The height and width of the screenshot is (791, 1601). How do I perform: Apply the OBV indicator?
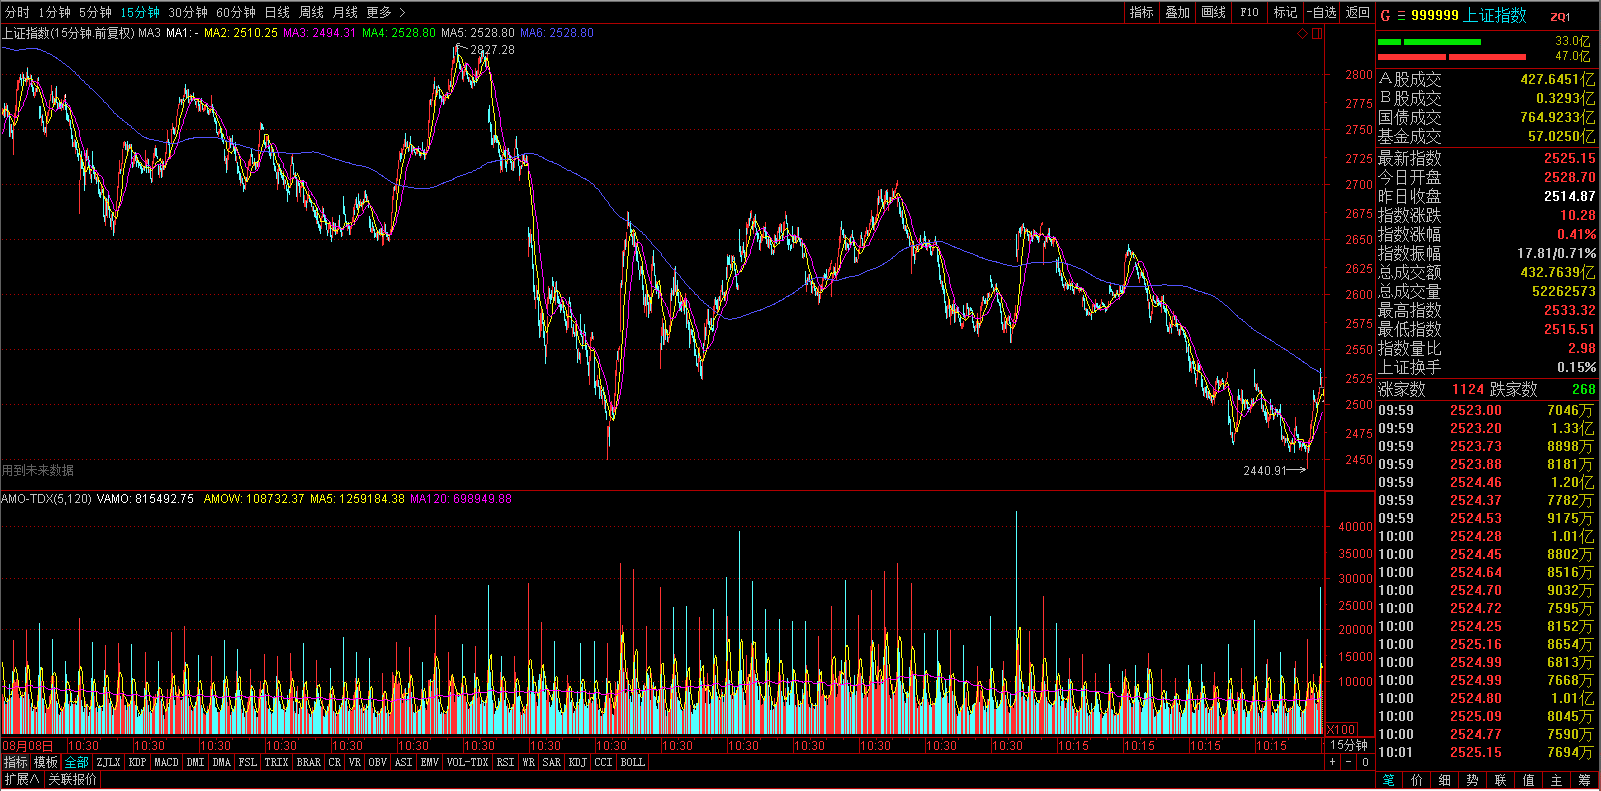tap(377, 762)
